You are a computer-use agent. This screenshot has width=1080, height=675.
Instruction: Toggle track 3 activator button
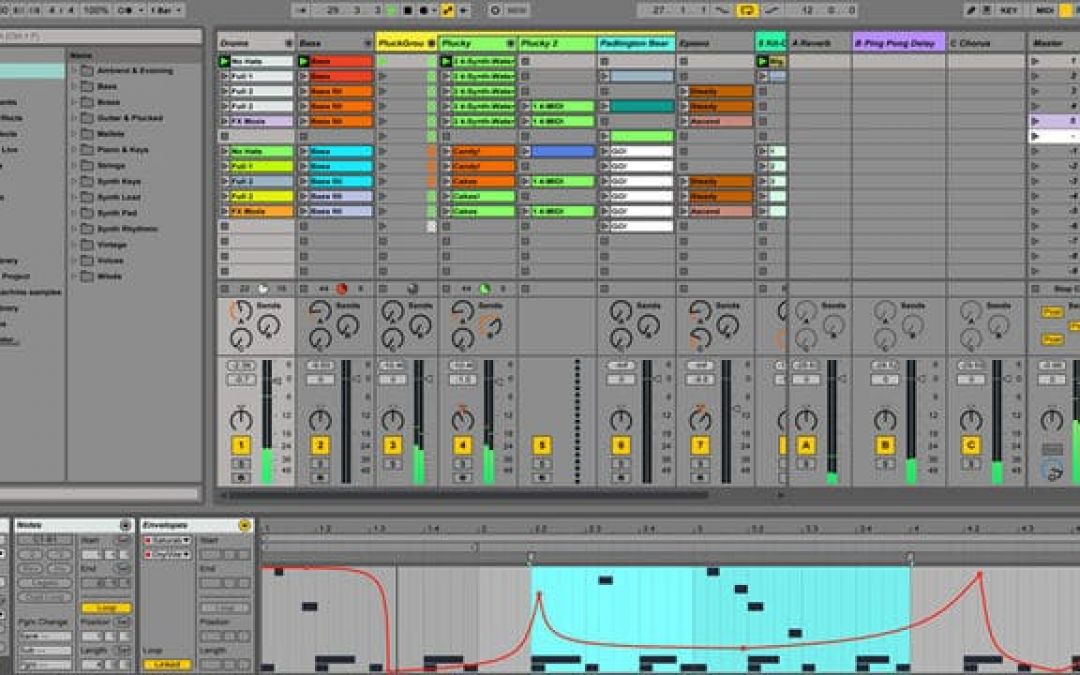pos(393,446)
